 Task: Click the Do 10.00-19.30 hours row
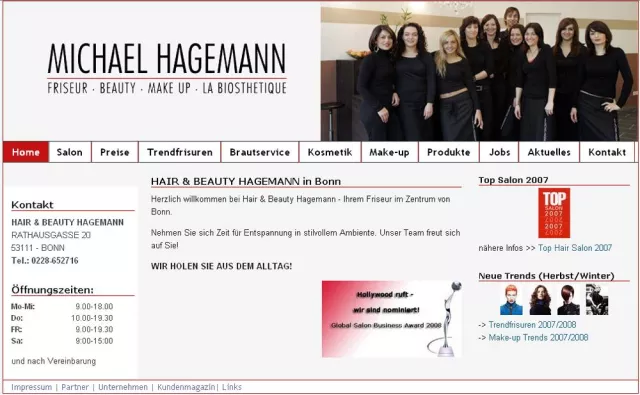click(x=62, y=318)
